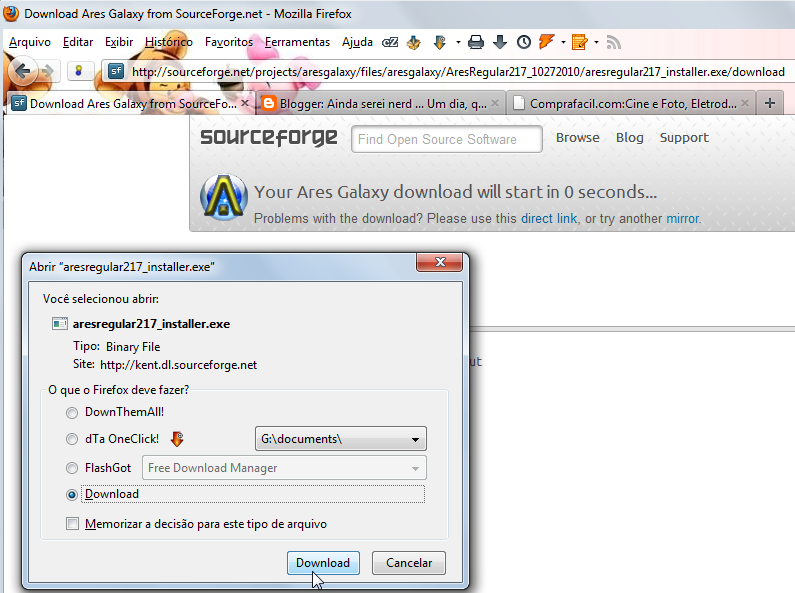Click the RSS feed toolbar icon
Screen dimensions: 795x593
(613, 43)
